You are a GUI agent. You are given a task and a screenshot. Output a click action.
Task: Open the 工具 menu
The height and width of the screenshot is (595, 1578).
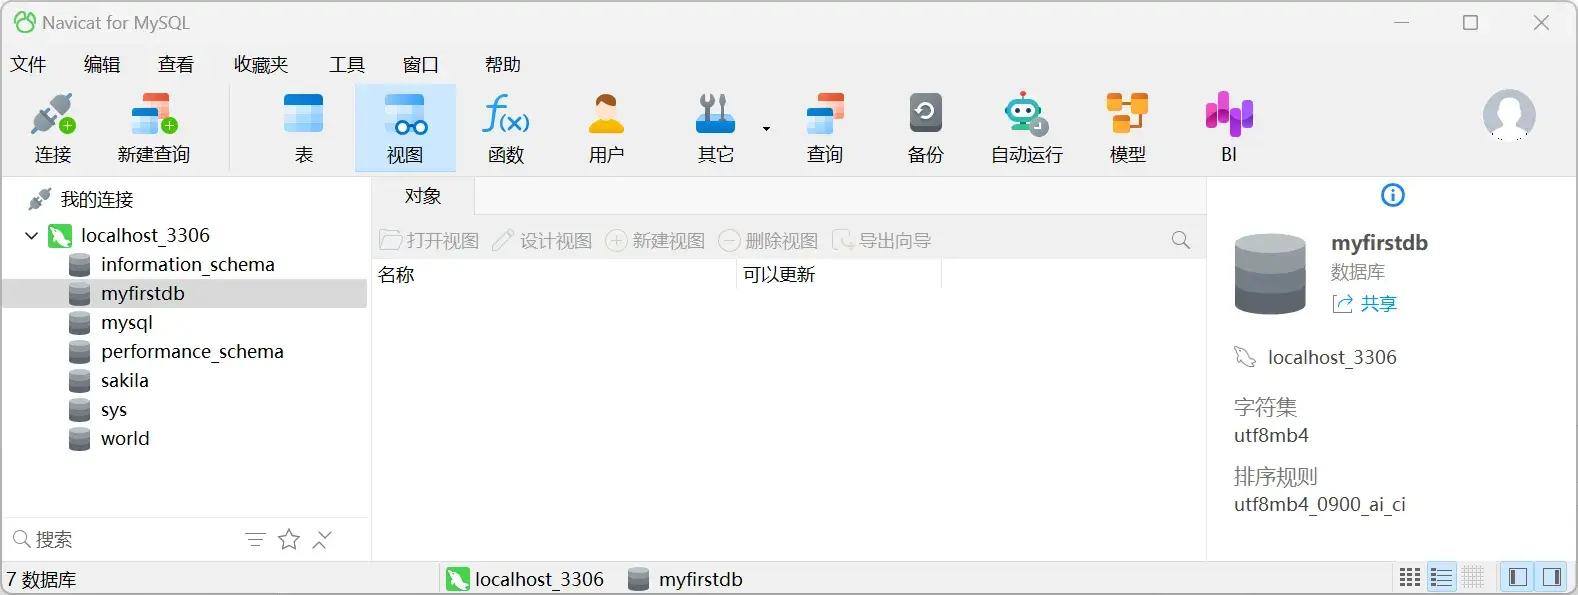coord(347,65)
